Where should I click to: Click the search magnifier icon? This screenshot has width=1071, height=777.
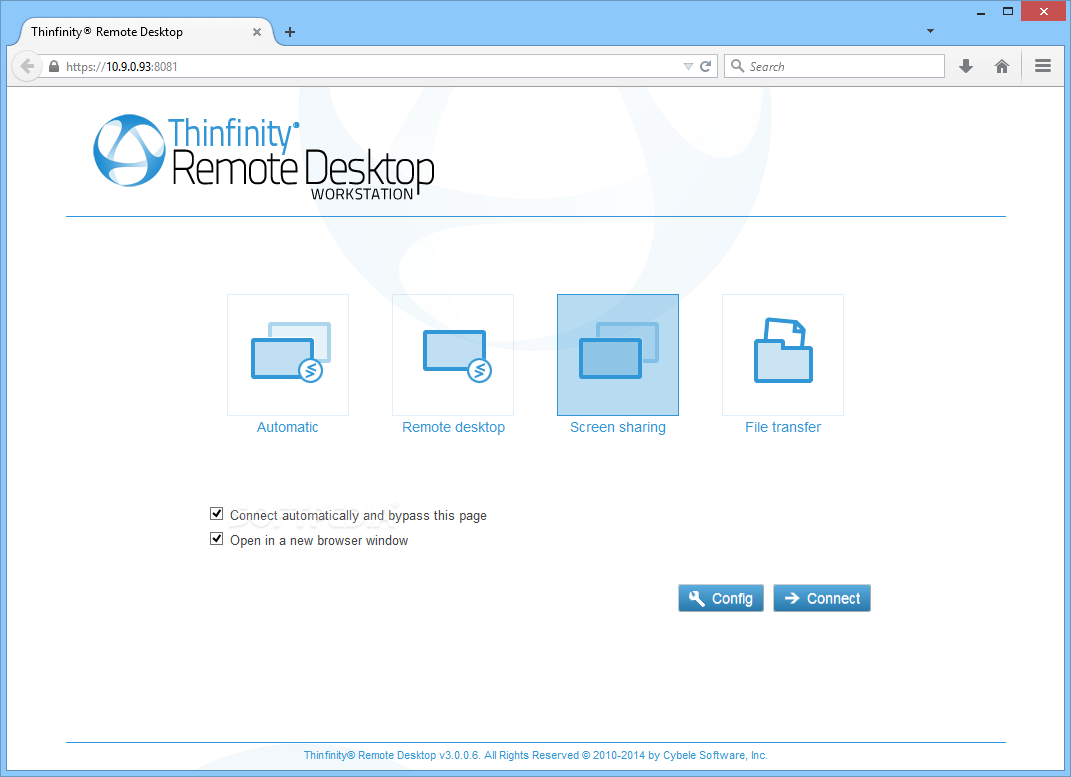pos(737,66)
